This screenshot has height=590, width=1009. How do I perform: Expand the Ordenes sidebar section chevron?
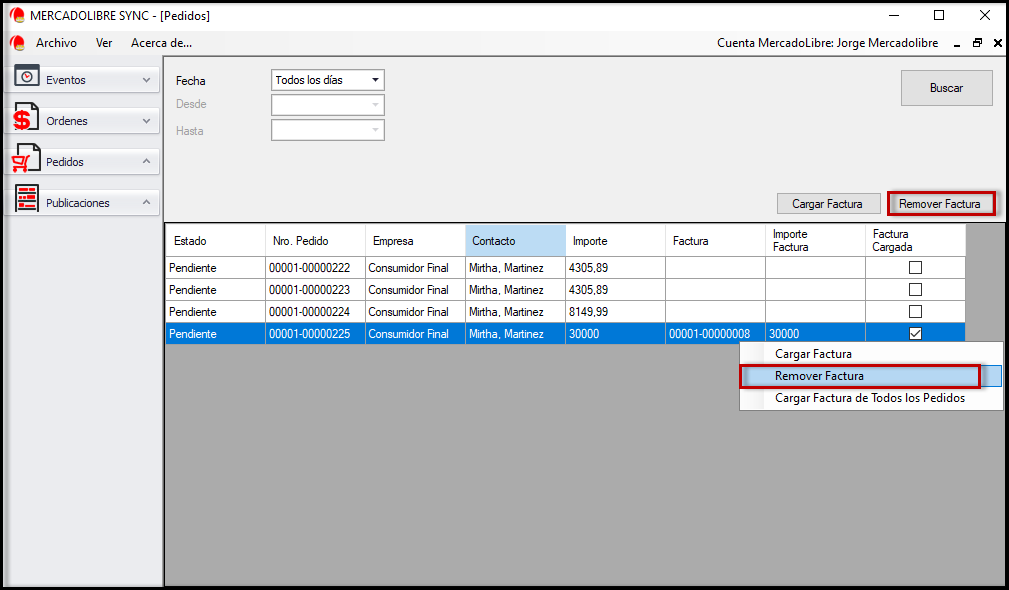pos(147,121)
